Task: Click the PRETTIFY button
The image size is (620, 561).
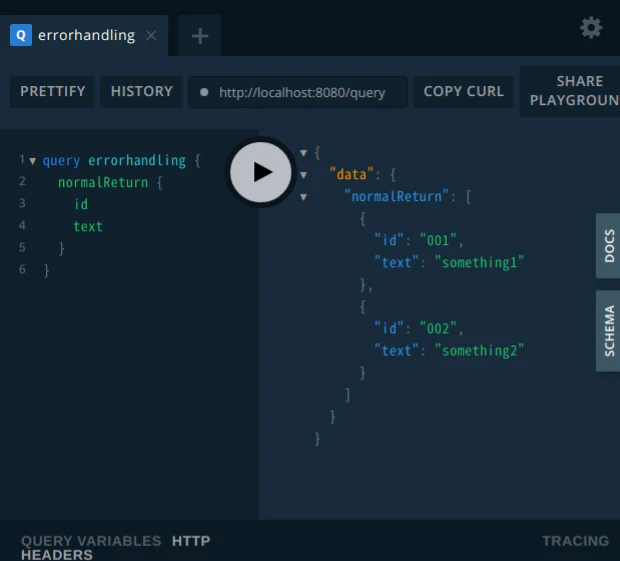Action: (52, 91)
